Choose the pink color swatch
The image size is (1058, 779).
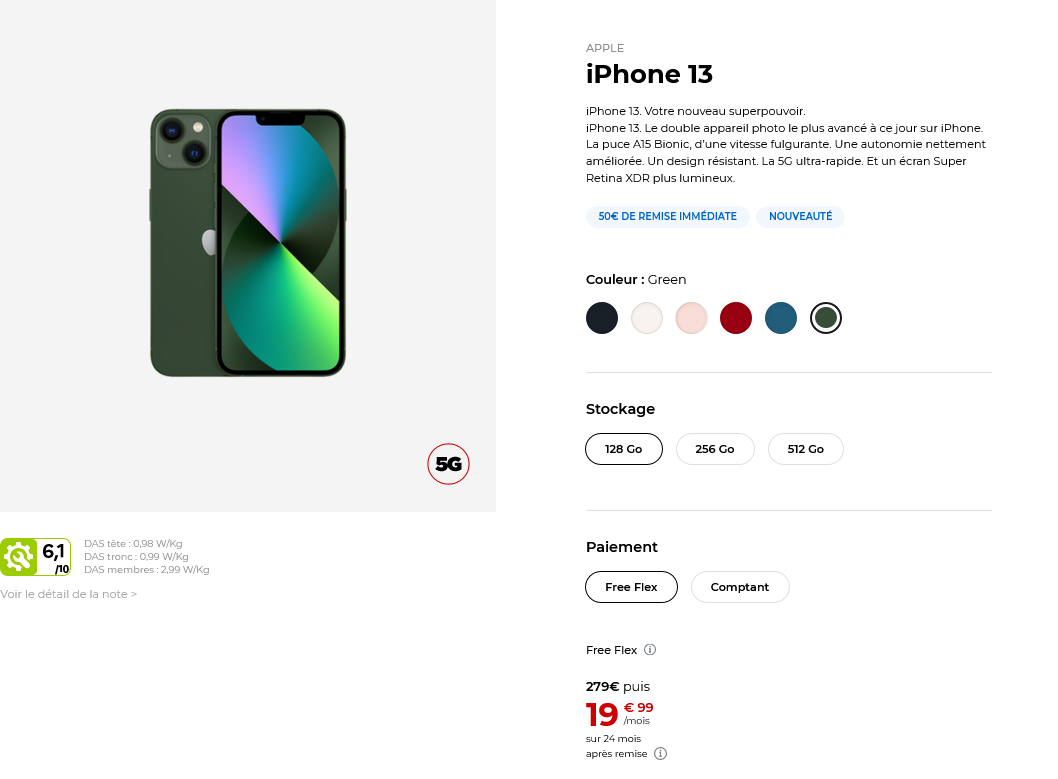[692, 318]
